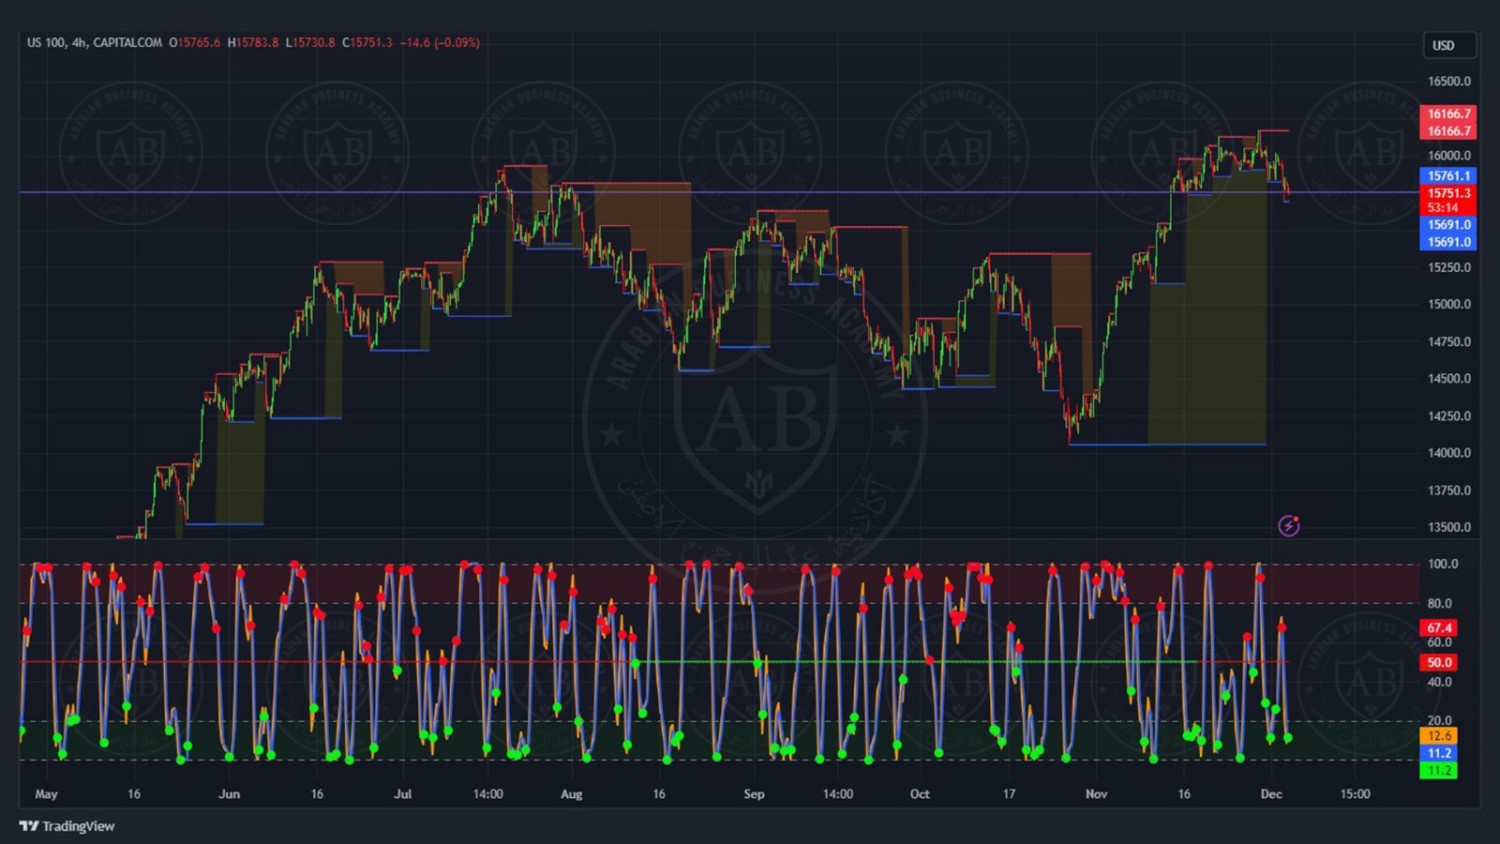Click the TradingView logo

[x=67, y=826]
